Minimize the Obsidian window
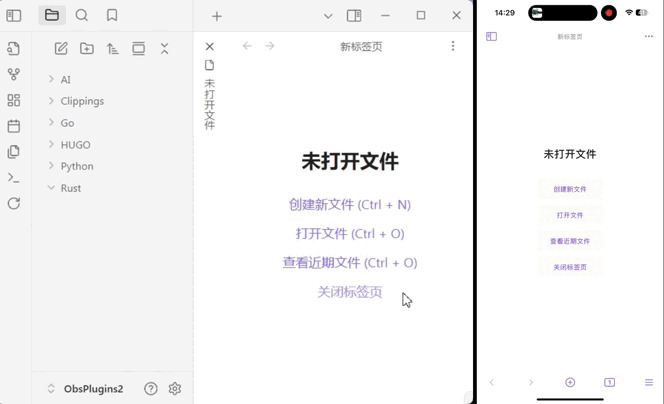664x404 pixels. 385,16
